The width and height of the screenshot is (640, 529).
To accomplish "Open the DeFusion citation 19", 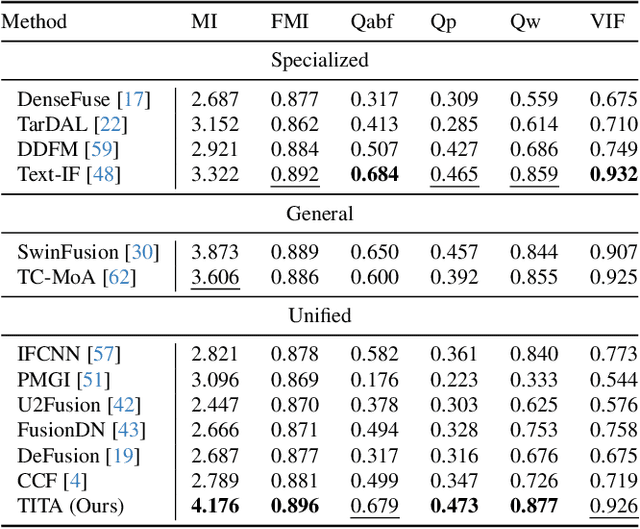I will coord(123,456).
